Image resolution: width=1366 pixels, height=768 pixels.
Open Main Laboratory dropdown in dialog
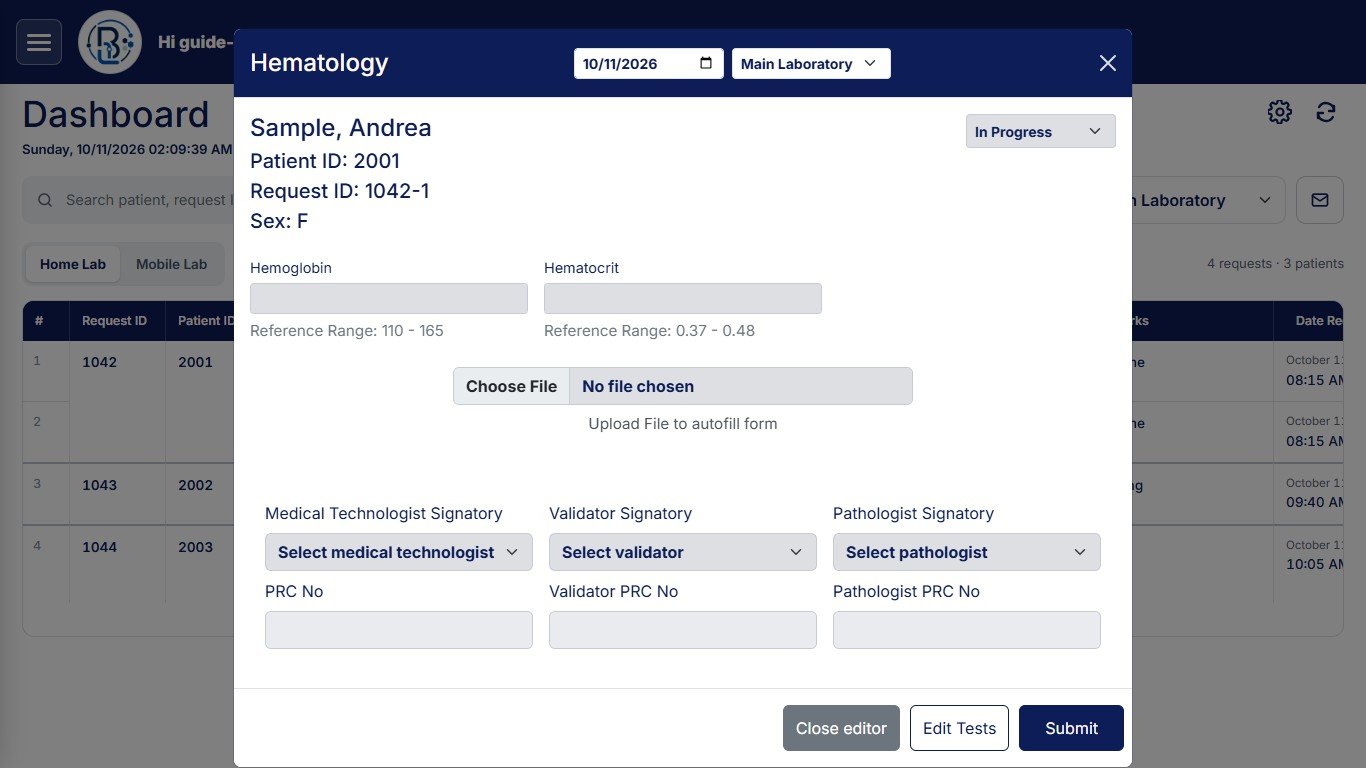click(x=811, y=63)
